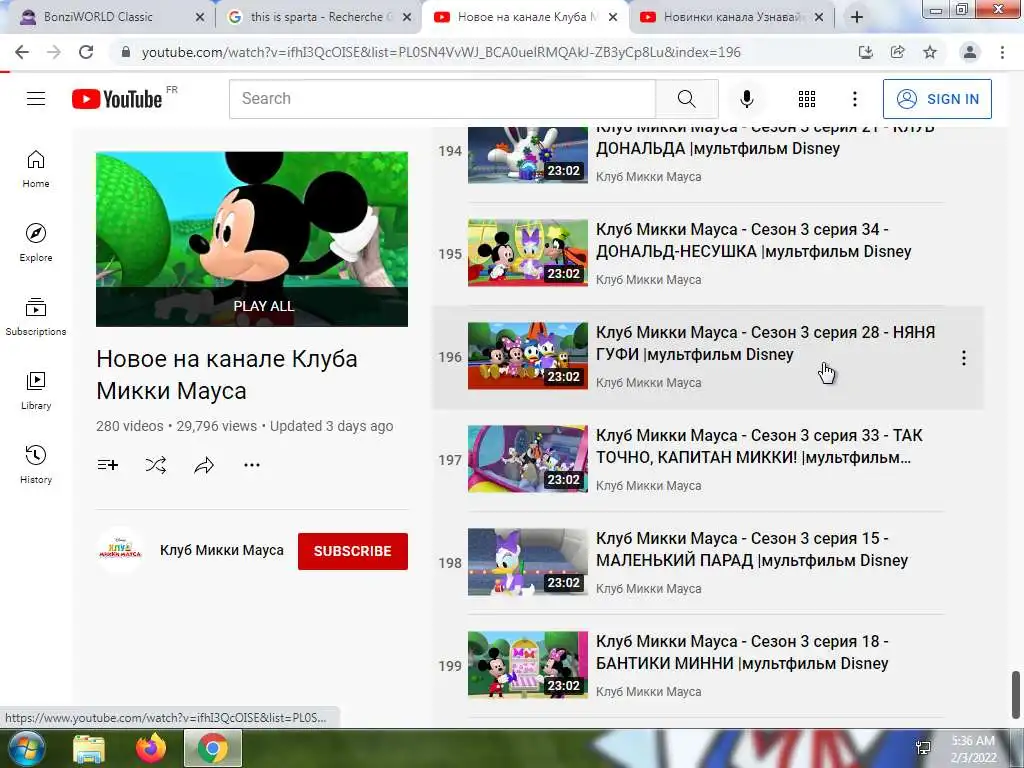Close the BonziWORLD Classic tab
1024x768 pixels.
tap(200, 17)
